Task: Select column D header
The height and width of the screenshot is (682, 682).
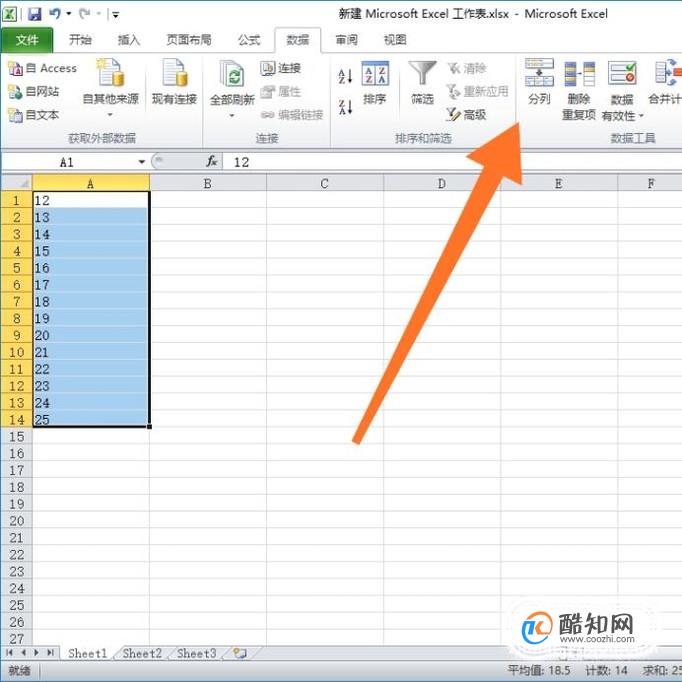Action: click(441, 183)
